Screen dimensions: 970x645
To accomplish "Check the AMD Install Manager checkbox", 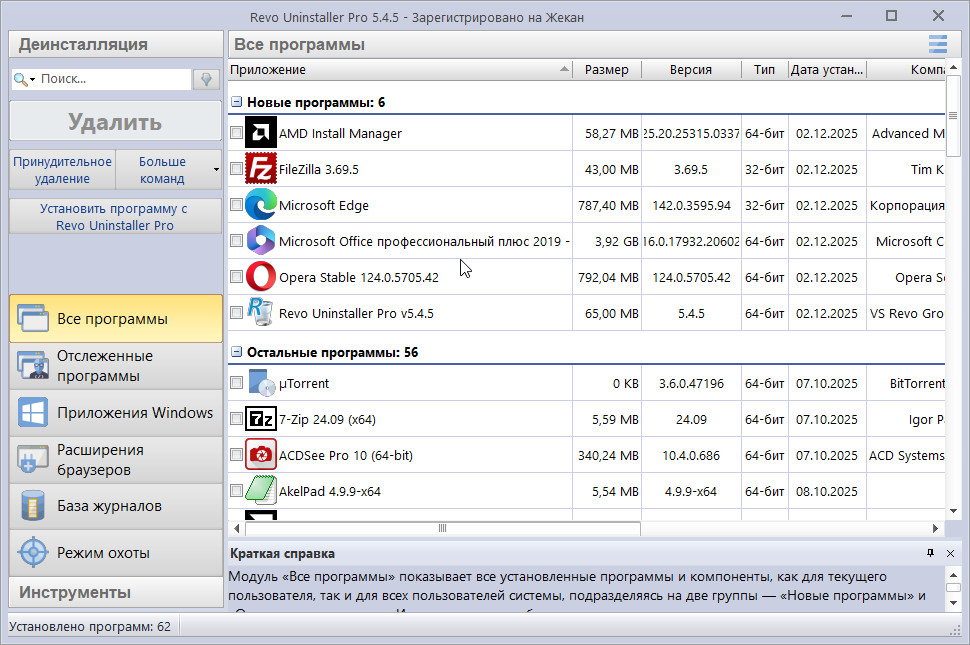I will coord(236,133).
